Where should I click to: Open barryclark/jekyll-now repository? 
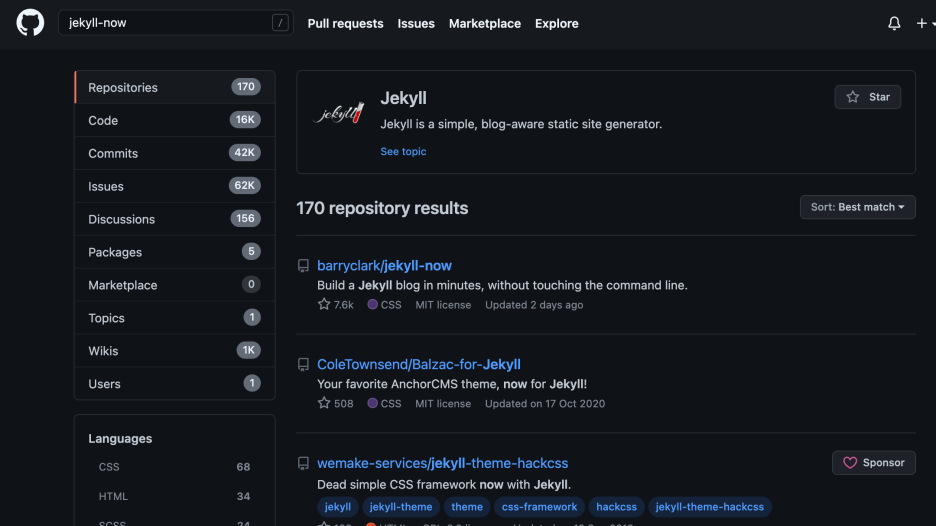pyautogui.click(x=384, y=265)
